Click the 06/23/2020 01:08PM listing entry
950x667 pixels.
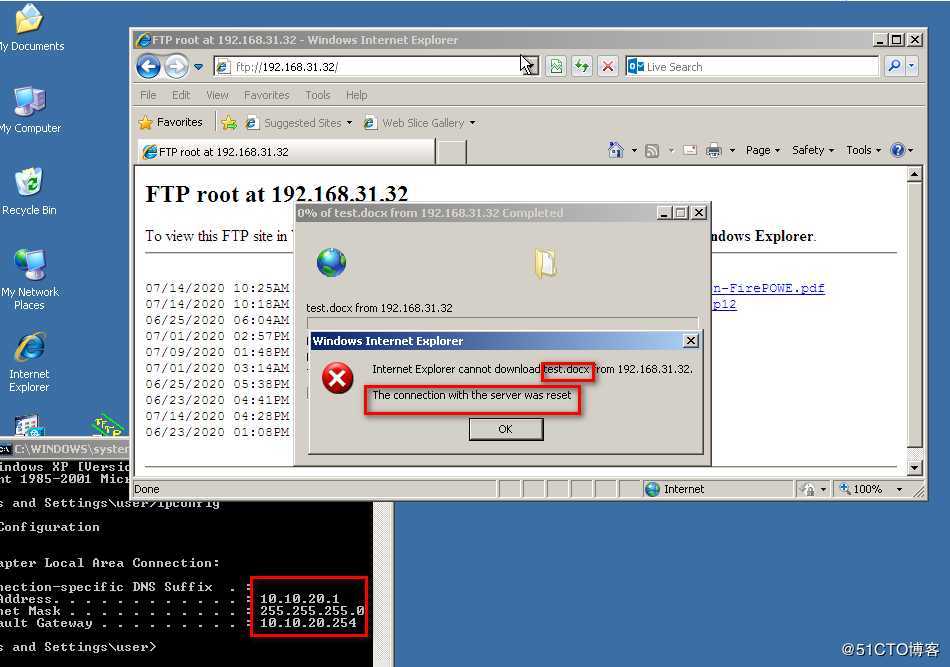pos(218,432)
